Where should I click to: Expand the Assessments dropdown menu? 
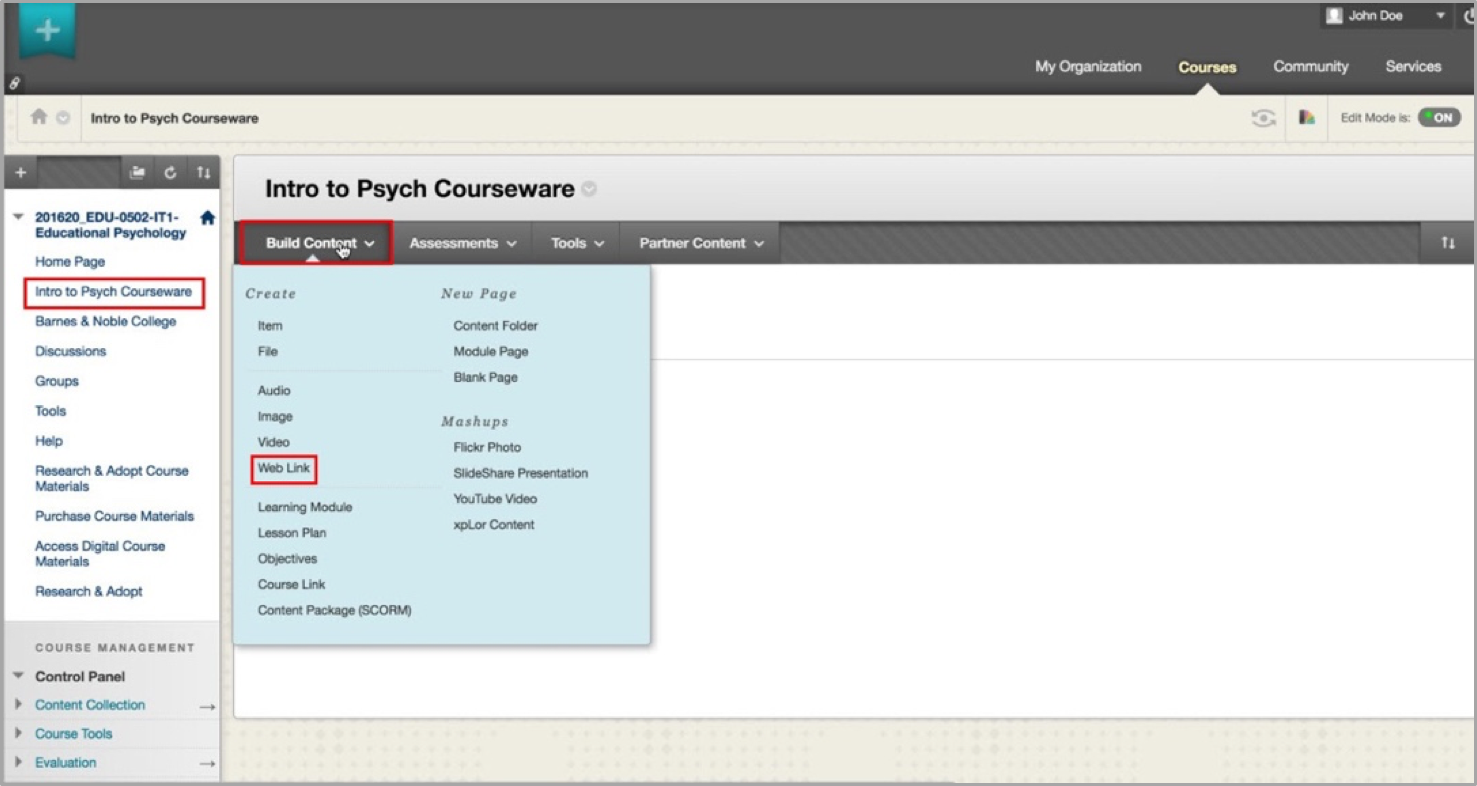pos(462,243)
